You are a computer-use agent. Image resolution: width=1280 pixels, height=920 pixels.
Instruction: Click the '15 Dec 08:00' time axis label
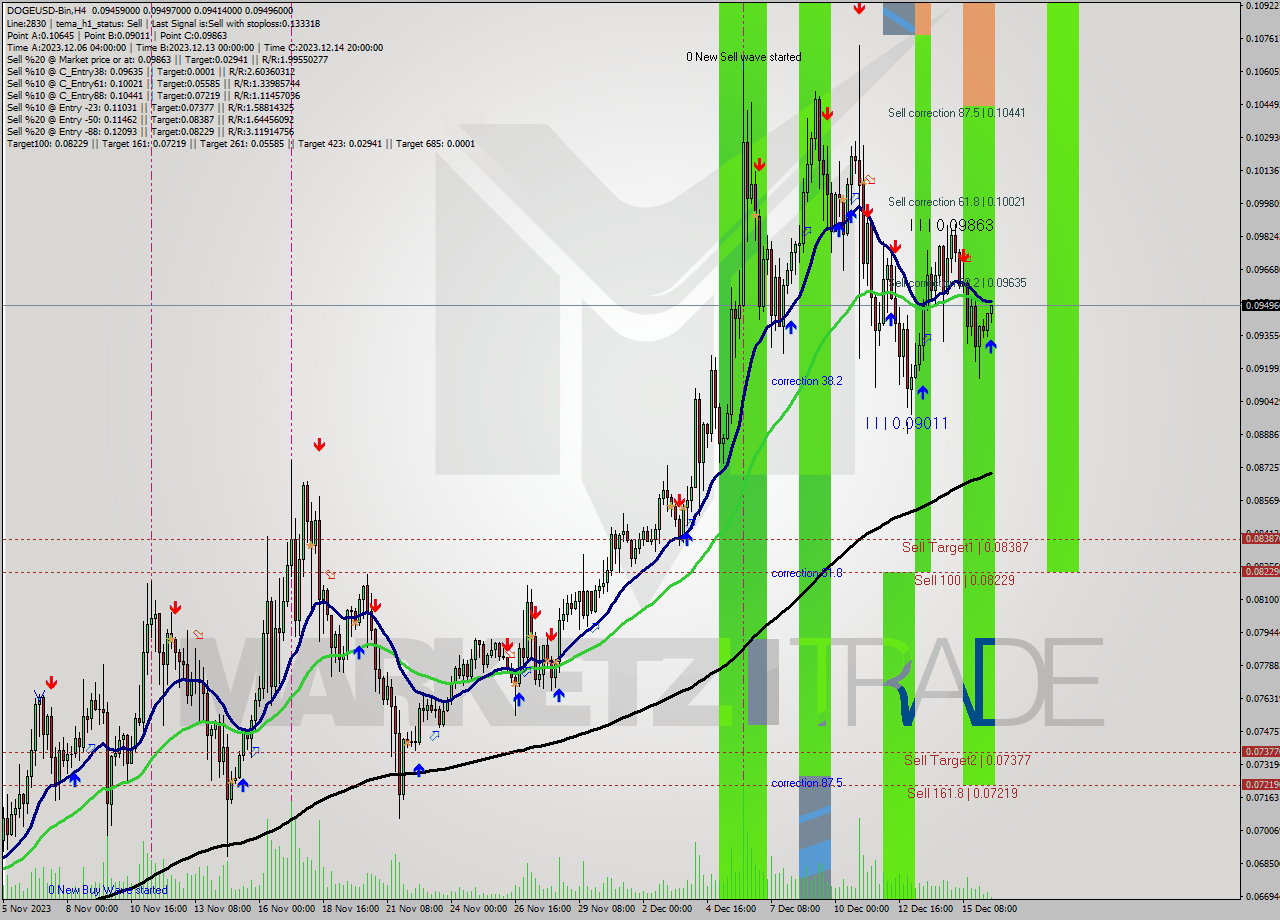989,910
